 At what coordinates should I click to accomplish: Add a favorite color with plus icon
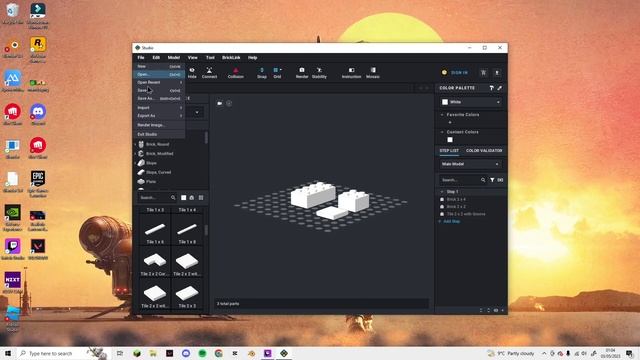(x=450, y=122)
